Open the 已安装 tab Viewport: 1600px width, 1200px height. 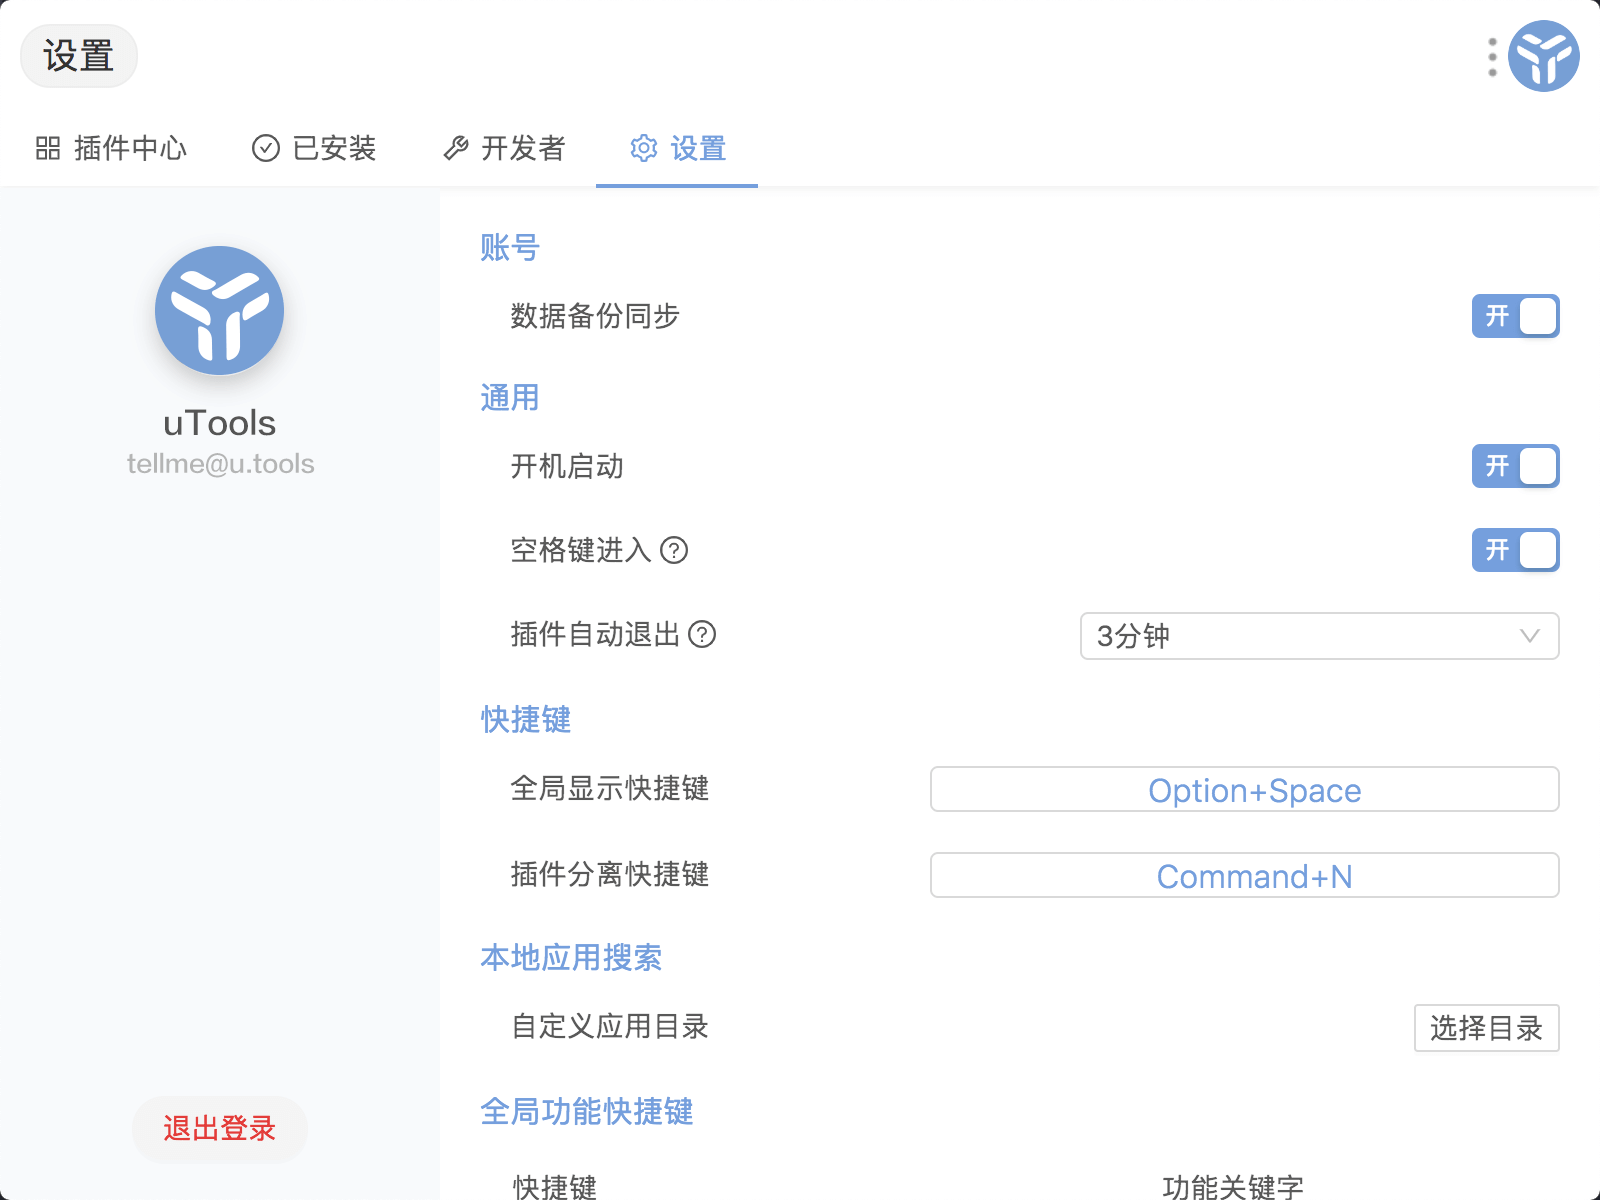335,148
